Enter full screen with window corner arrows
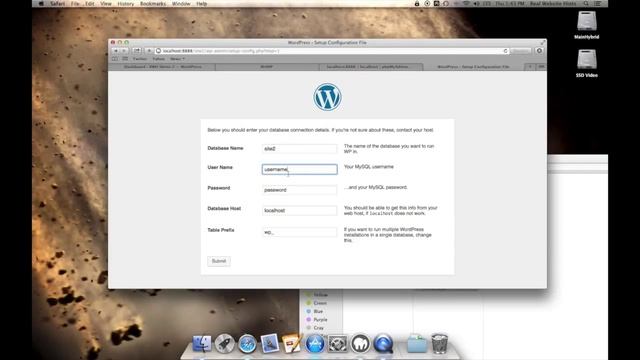Screen dimensions: 640x360 (x=542, y=42)
